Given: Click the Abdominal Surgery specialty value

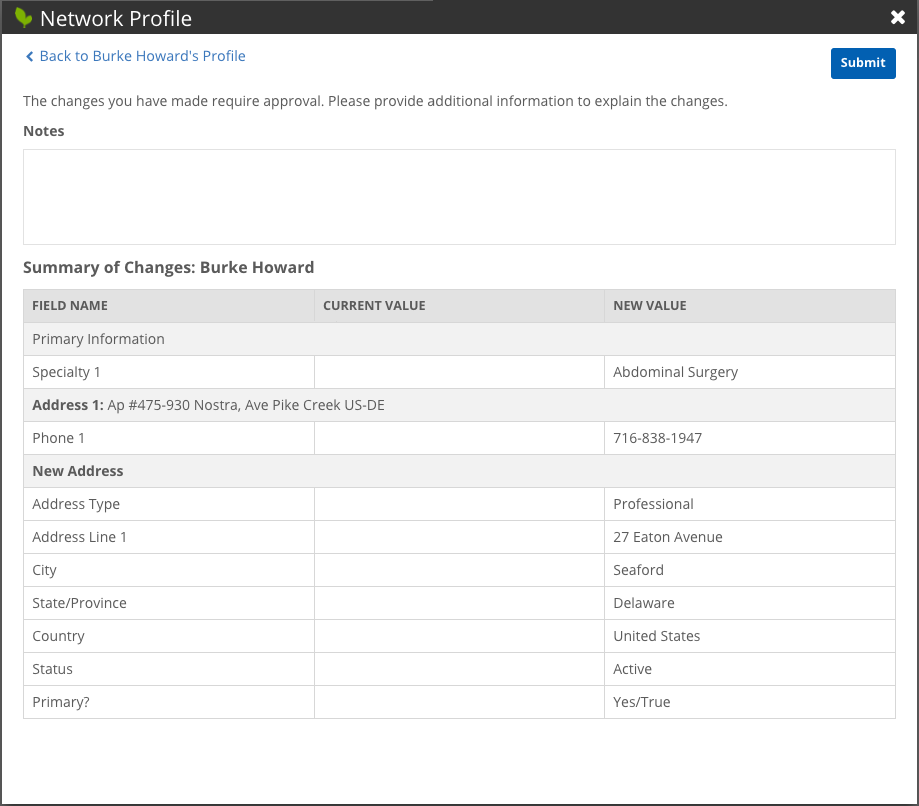Looking at the screenshot, I should (x=675, y=372).
